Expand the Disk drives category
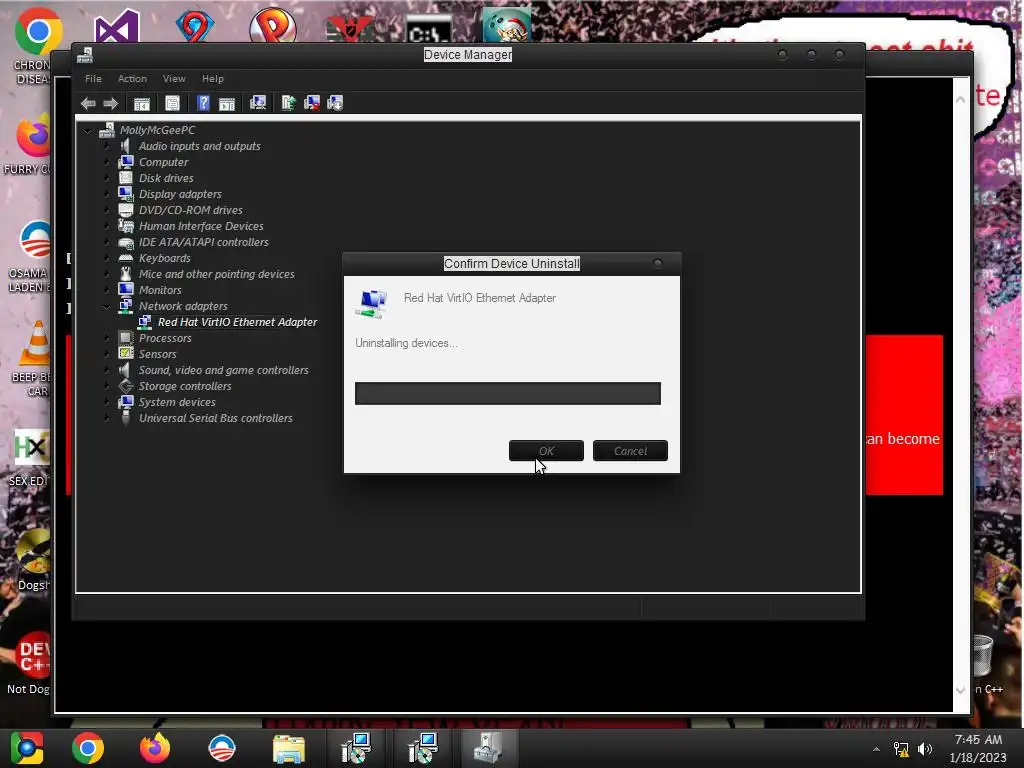The height and width of the screenshot is (768, 1024). pyautogui.click(x=107, y=178)
